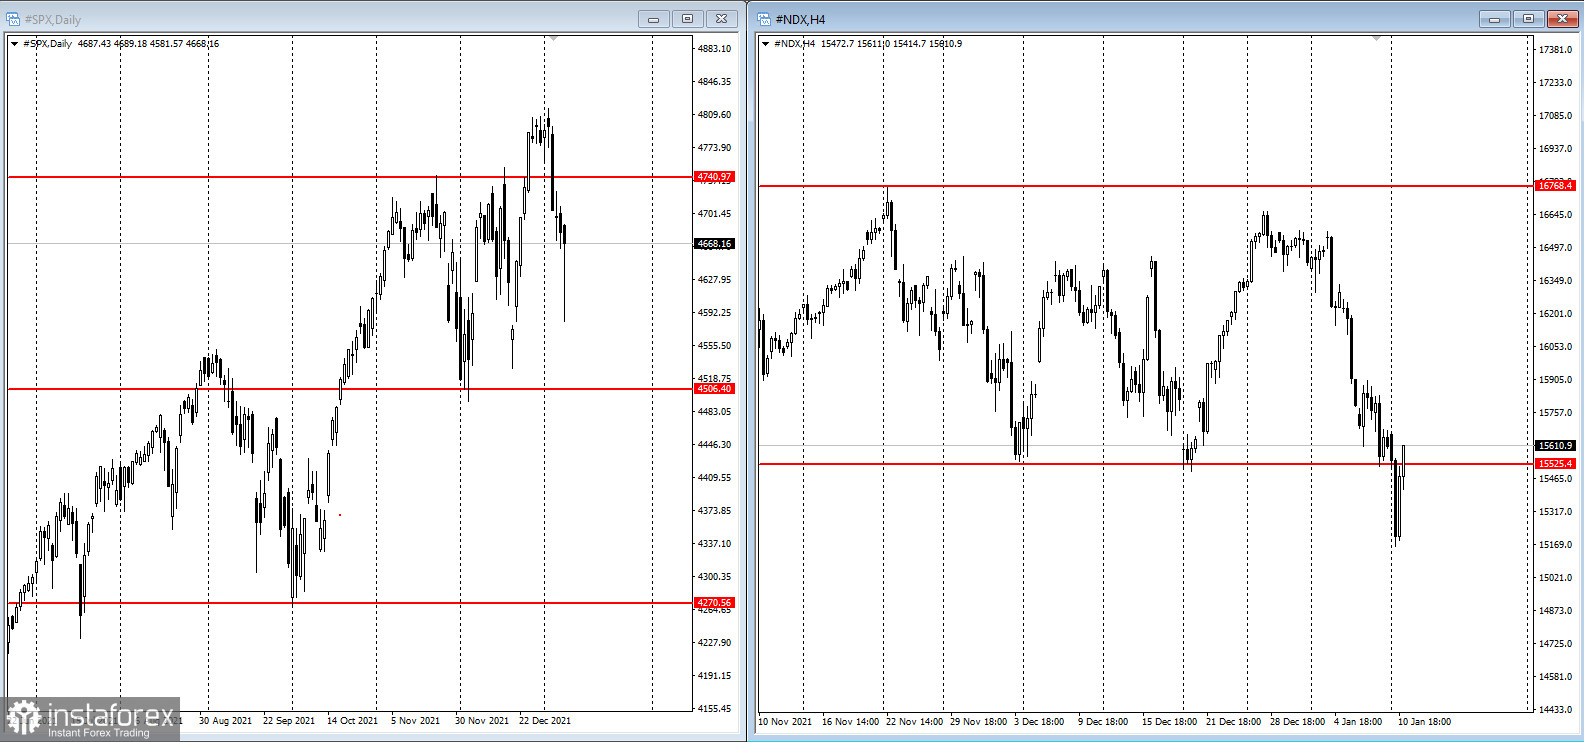1584x742 pixels.
Task: Click the #NDX,H4 window title bar text
Action: pyautogui.click(x=800, y=20)
